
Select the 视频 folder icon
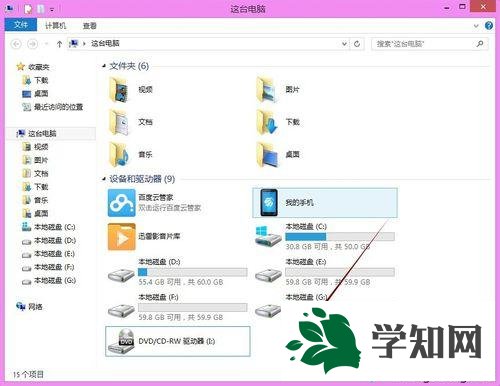click(119, 89)
